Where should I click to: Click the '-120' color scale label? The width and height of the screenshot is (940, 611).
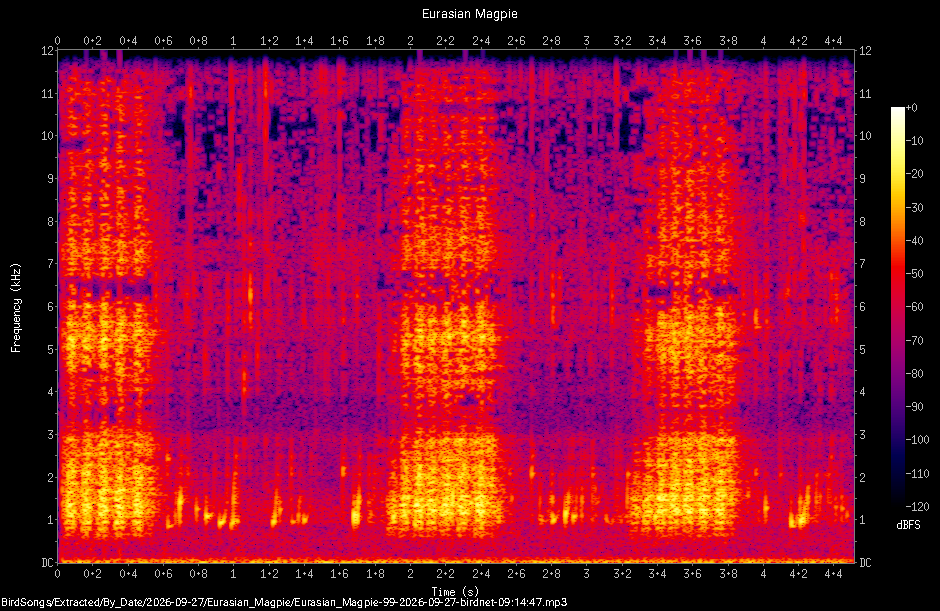pyautogui.click(x=917, y=507)
